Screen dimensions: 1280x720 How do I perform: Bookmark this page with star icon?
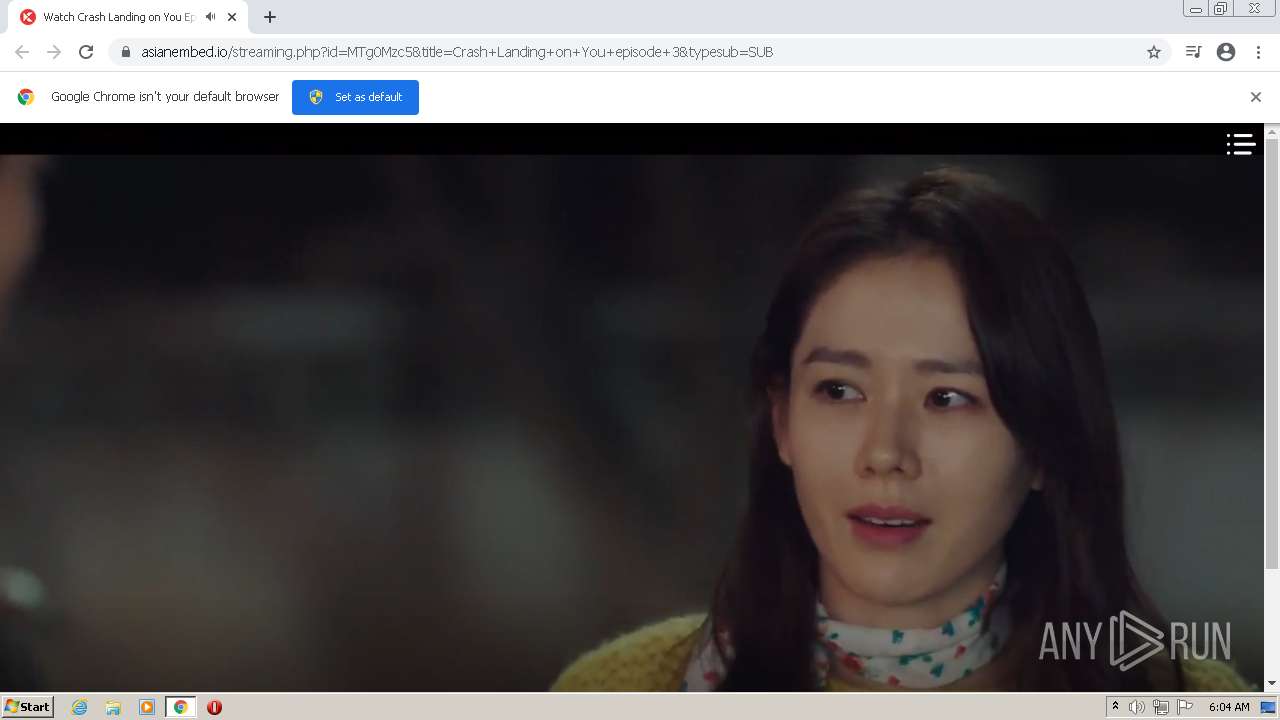pos(1154,52)
